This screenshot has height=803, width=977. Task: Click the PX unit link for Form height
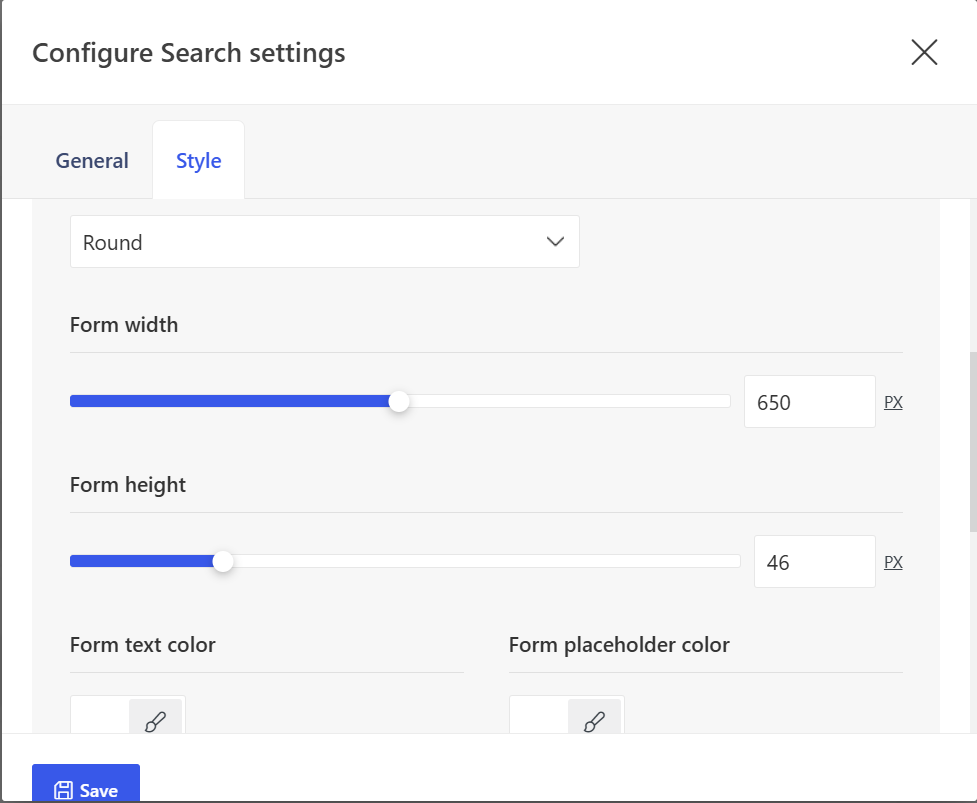click(x=893, y=563)
